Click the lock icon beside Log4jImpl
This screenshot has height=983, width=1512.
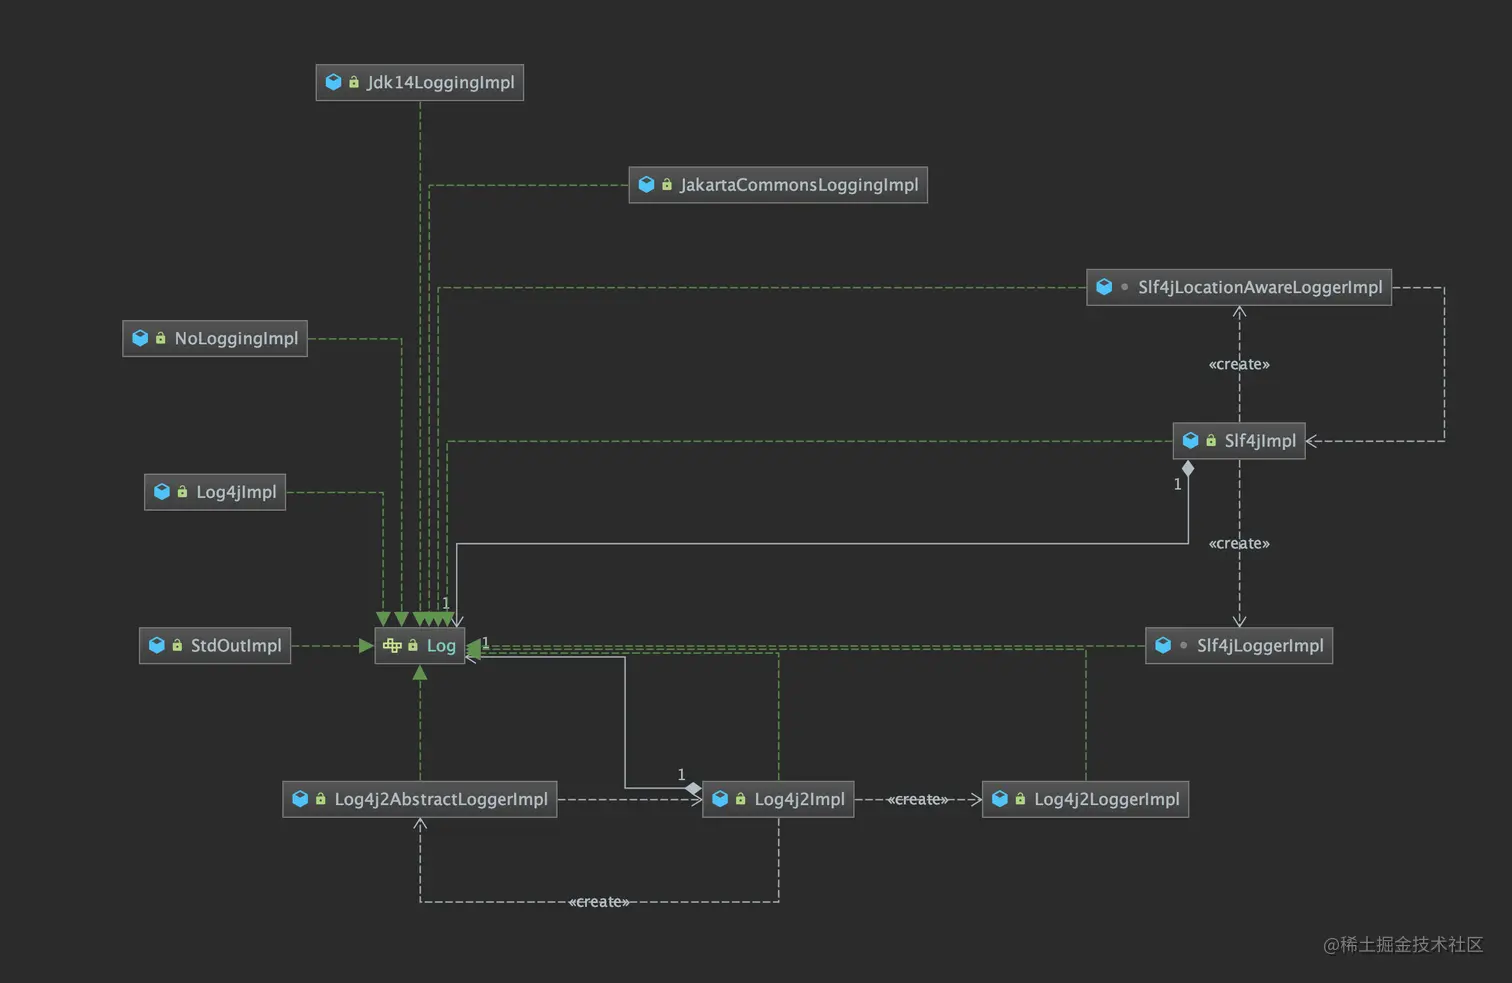coord(181,491)
